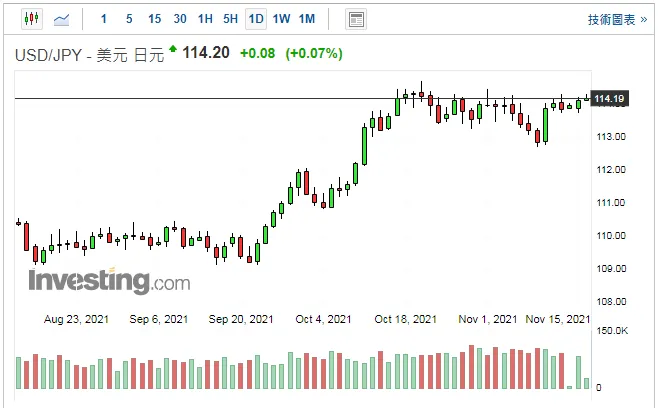
Task: Click the 150.0K volume axis label
Action: point(612,331)
